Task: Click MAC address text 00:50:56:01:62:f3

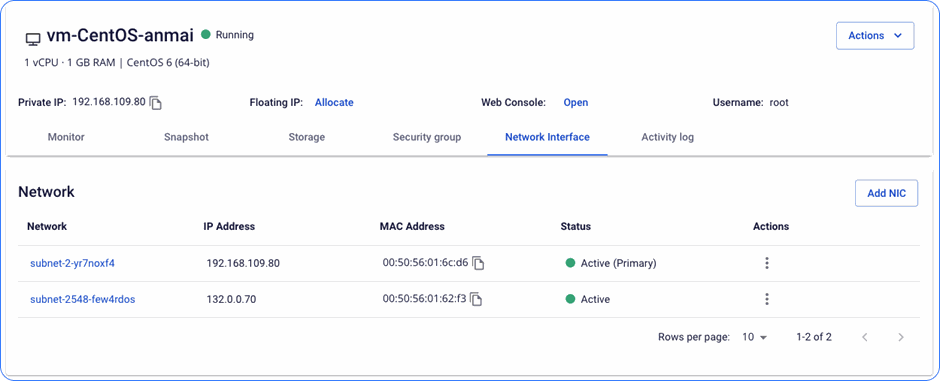Action: click(424, 299)
